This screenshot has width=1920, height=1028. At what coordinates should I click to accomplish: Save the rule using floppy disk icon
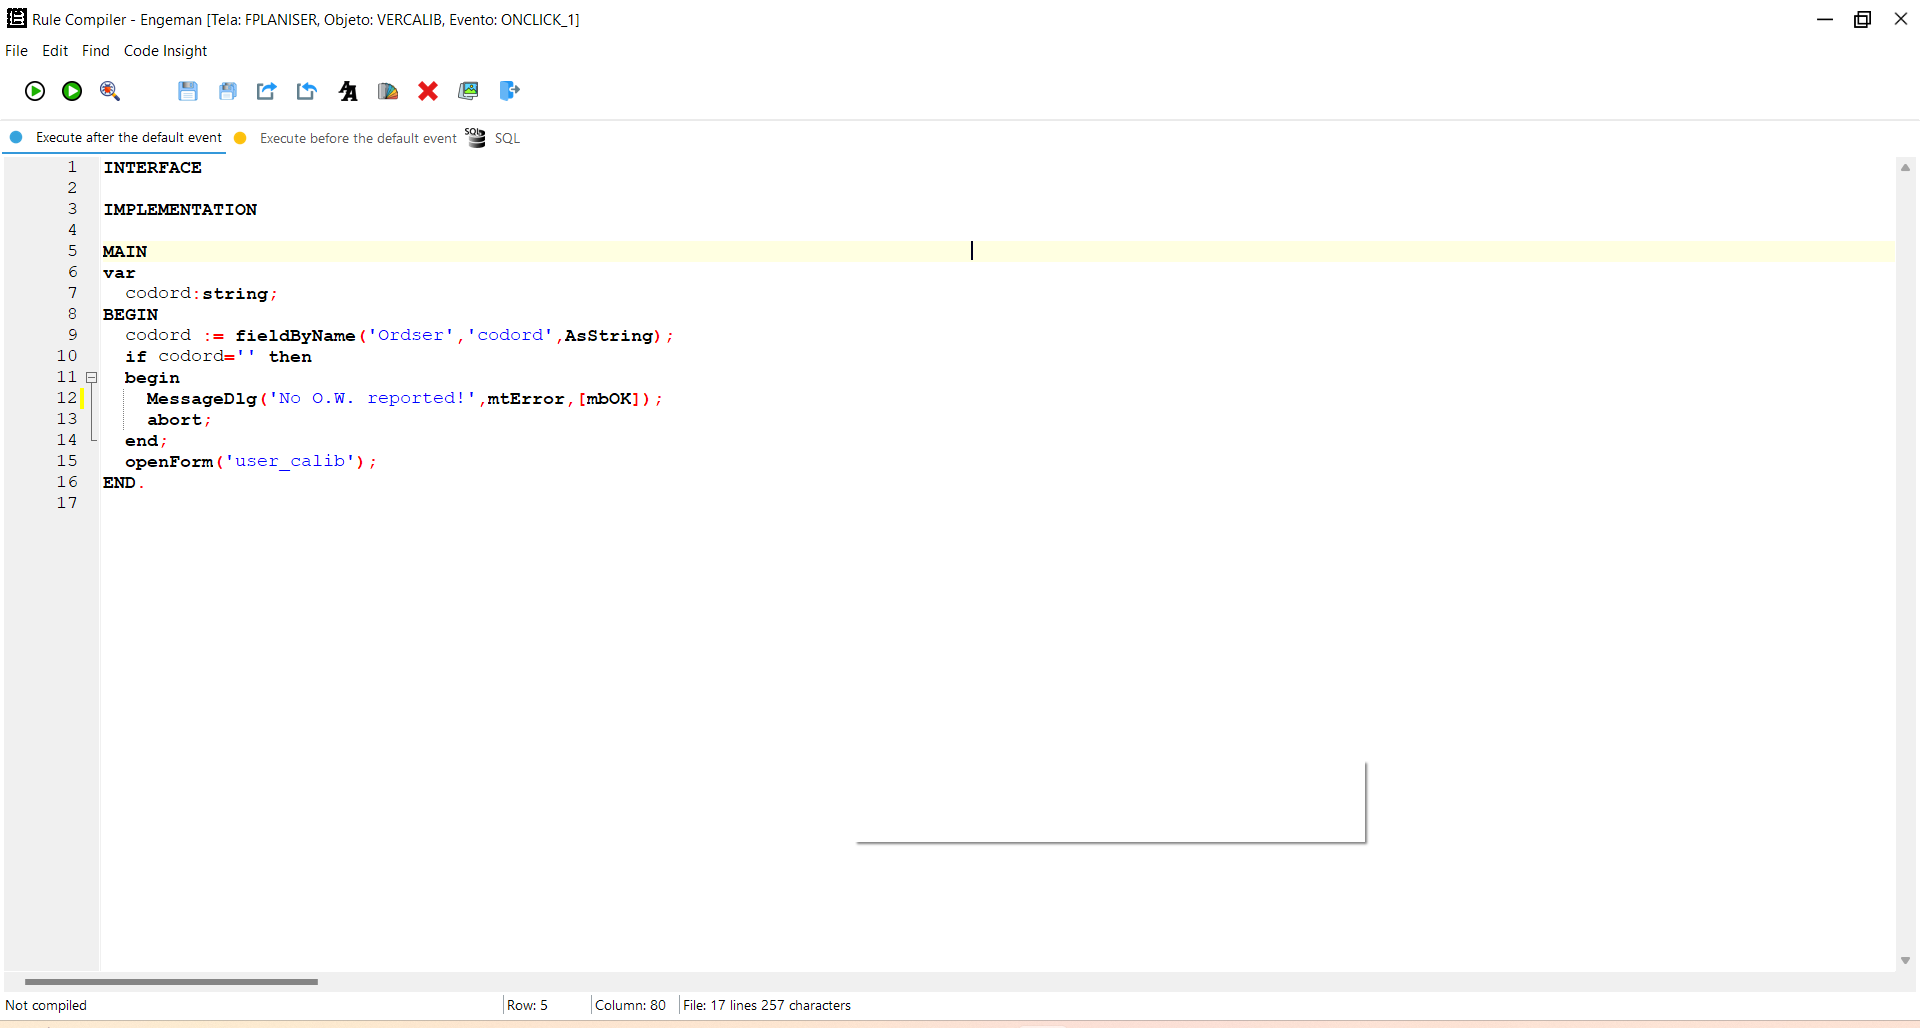tap(188, 91)
